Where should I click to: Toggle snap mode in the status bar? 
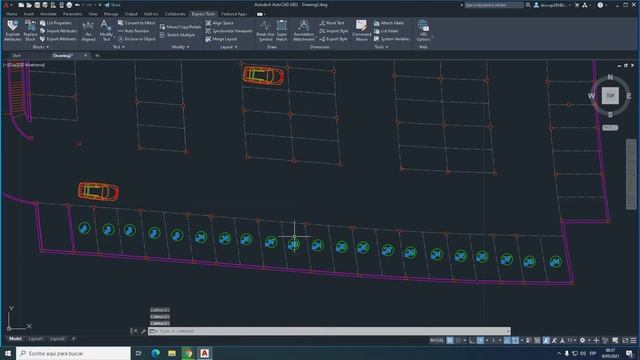458,340
